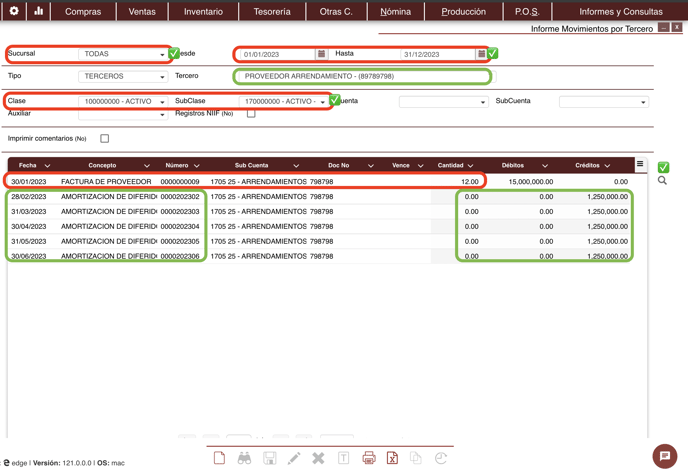Image resolution: width=688 pixels, height=470 pixels.
Task: Expand the Cantidad column chevron
Action: click(x=470, y=165)
